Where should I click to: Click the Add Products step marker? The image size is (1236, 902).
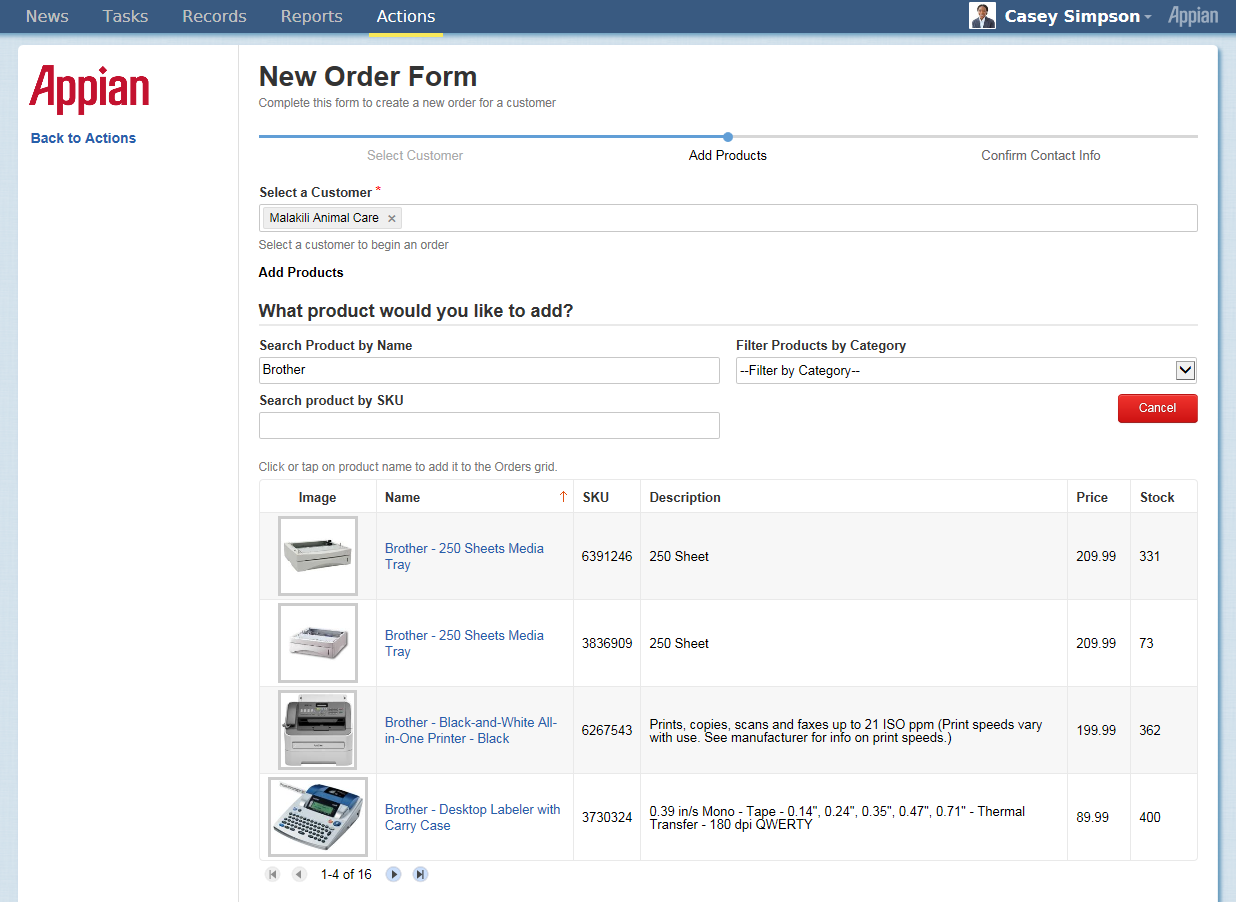click(x=728, y=137)
